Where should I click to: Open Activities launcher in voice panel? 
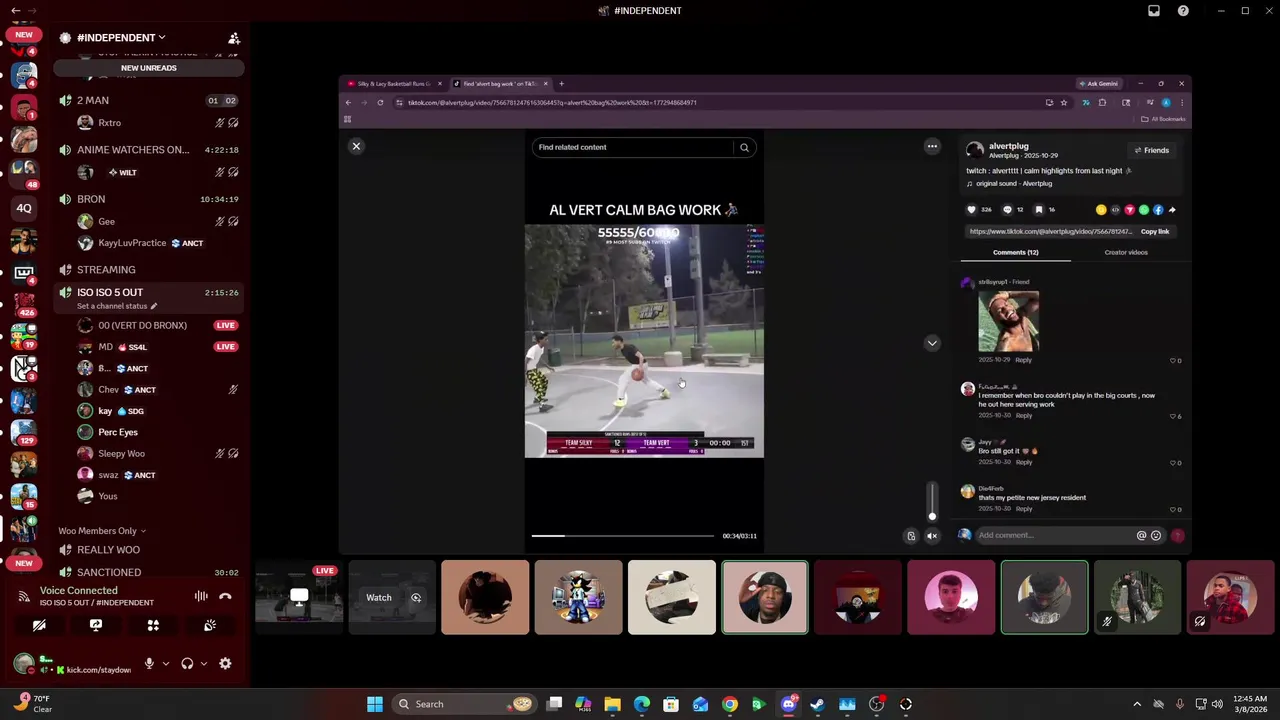pos(153,625)
